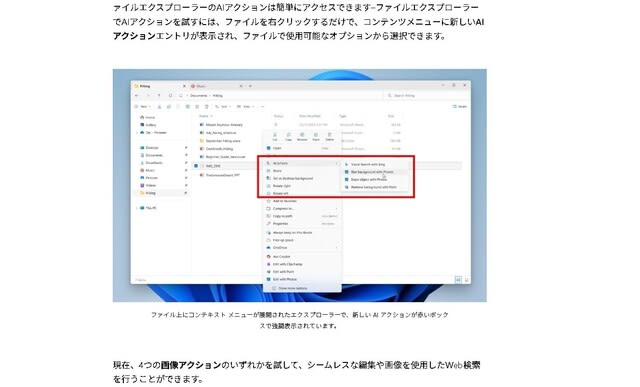Select Visual Search with Bing
Image resolution: width=640 pixels, height=387 pixels.
(x=374, y=164)
